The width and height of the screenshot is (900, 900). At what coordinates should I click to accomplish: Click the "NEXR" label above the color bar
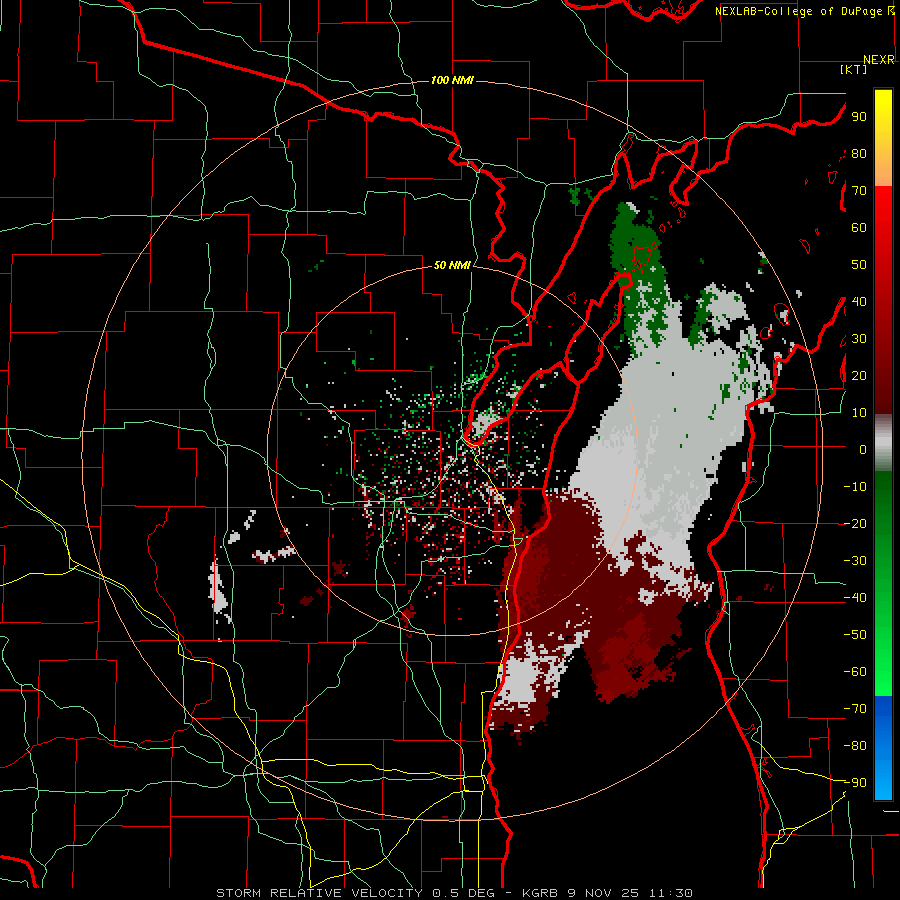tap(879, 60)
